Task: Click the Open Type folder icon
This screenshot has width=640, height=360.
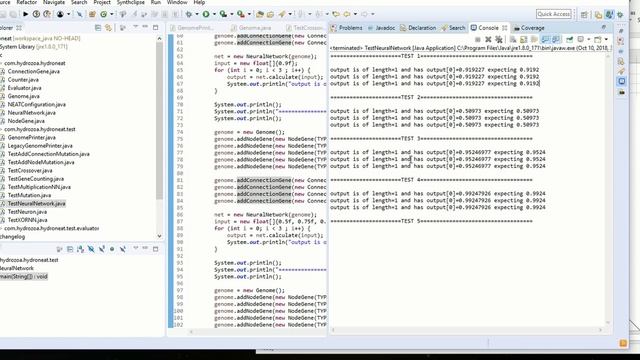Action: [x=260, y=14]
